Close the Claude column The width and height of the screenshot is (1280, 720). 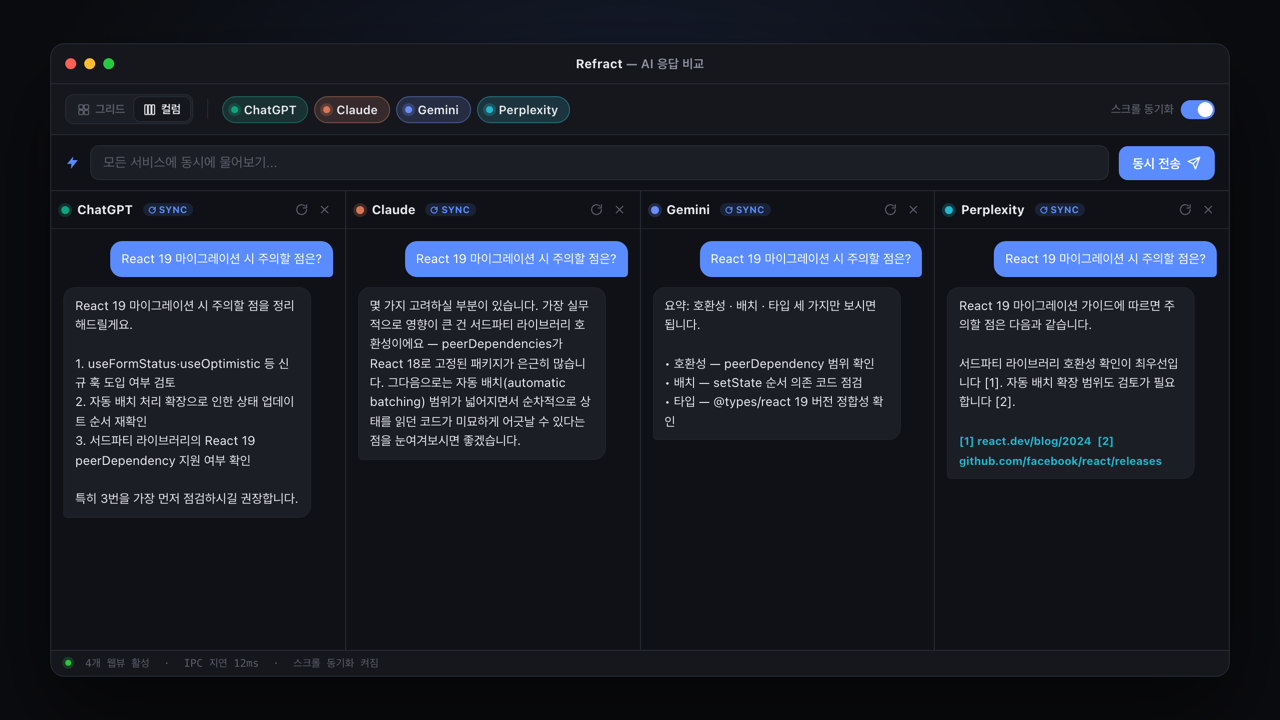pyautogui.click(x=620, y=210)
